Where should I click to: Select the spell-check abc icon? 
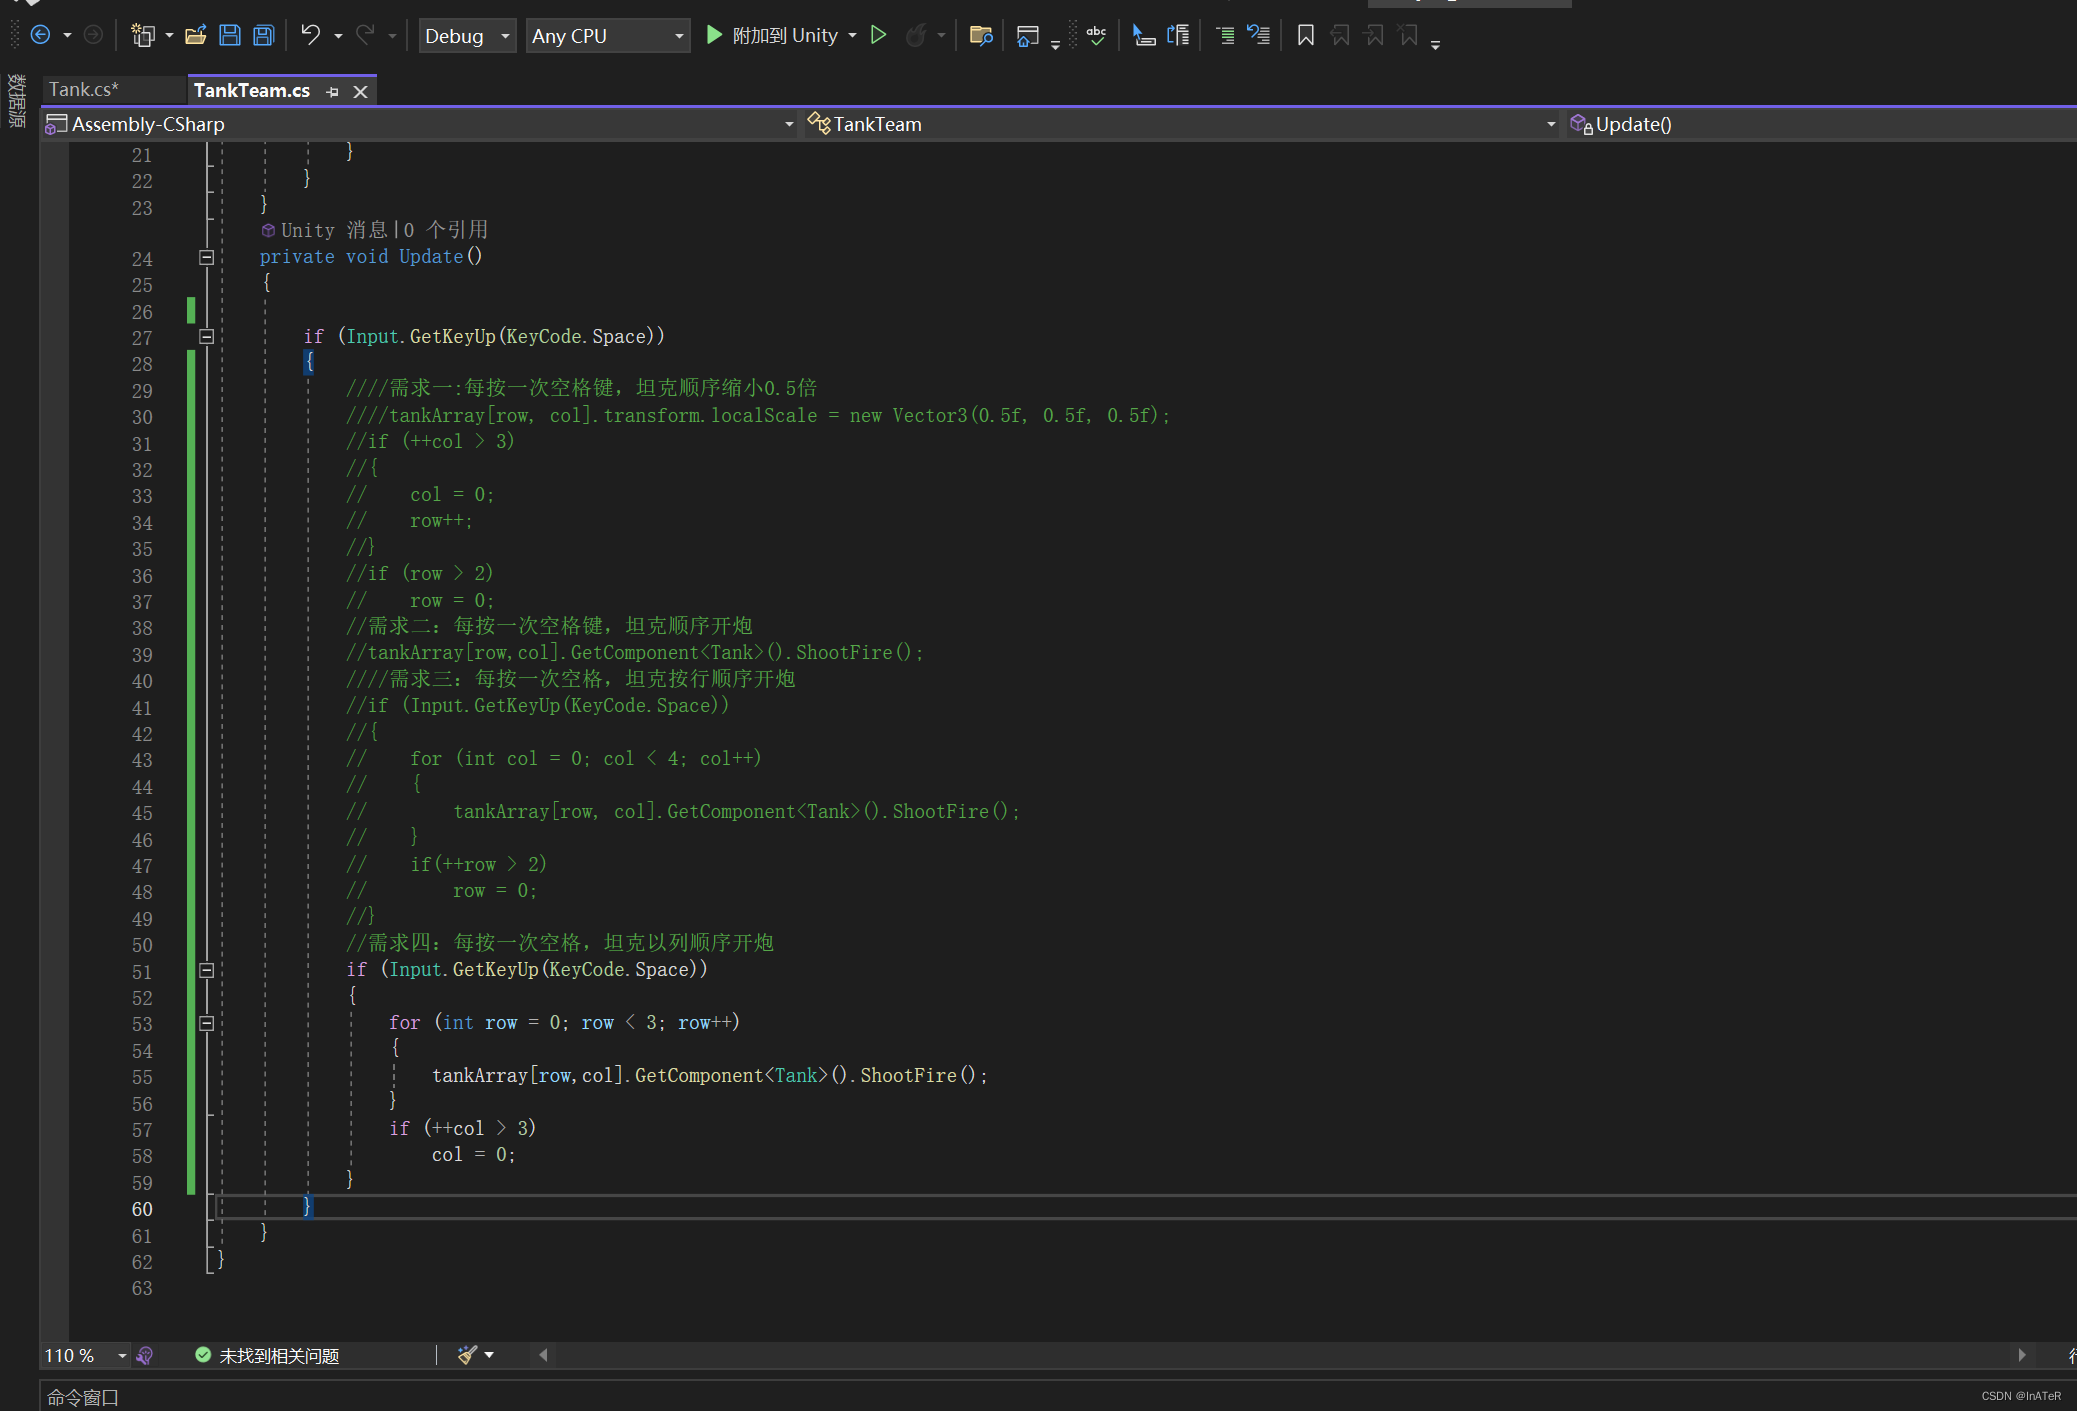(x=1095, y=35)
